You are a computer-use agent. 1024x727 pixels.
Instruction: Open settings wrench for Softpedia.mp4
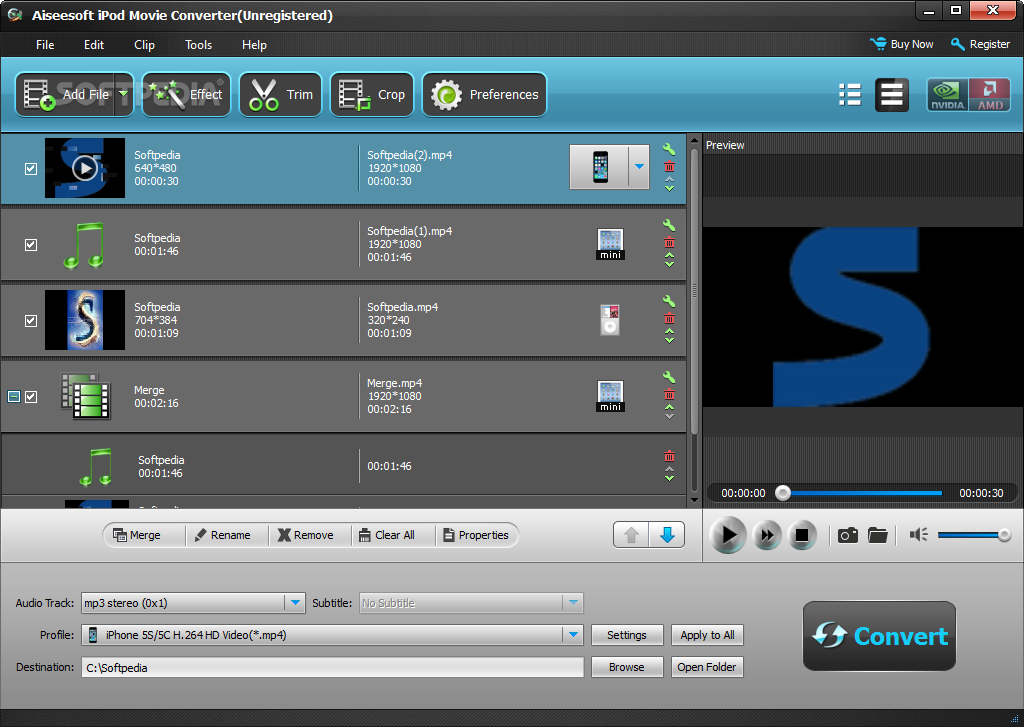(x=669, y=301)
